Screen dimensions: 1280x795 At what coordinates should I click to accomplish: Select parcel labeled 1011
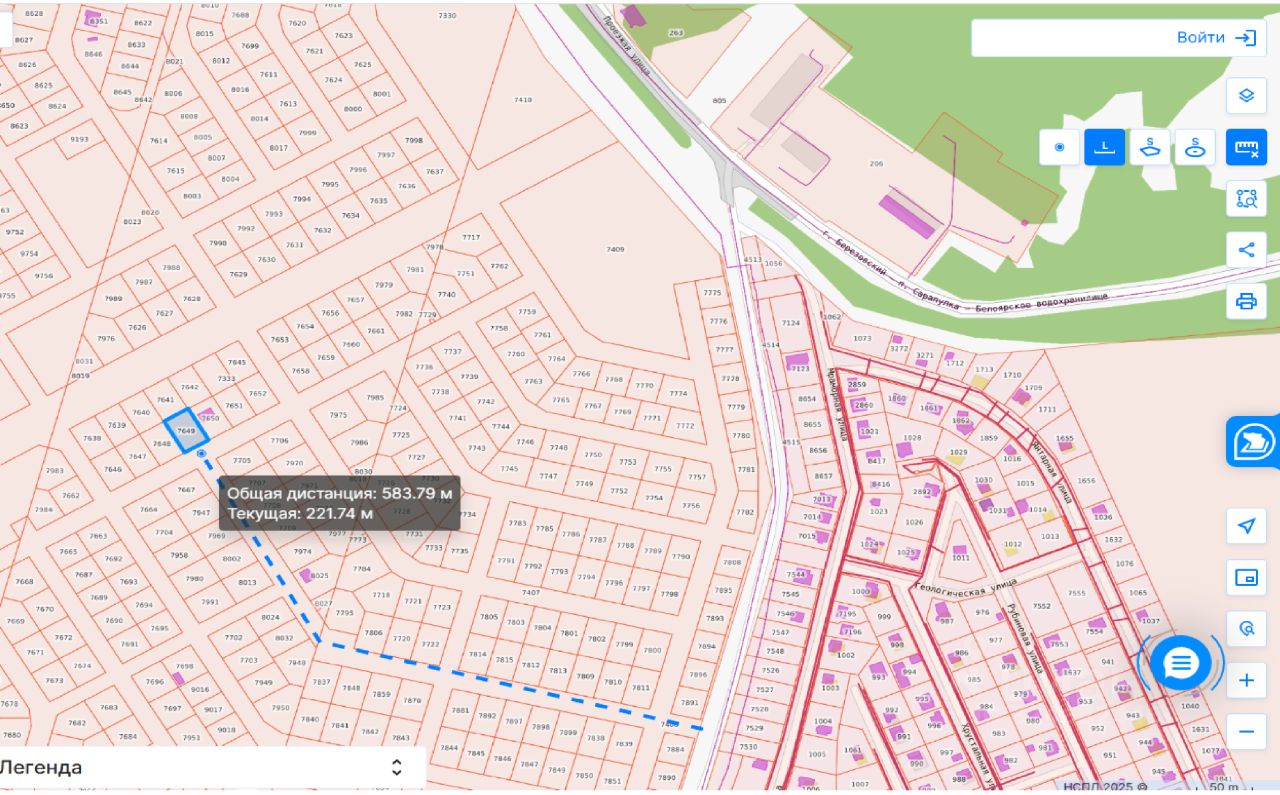961,558
